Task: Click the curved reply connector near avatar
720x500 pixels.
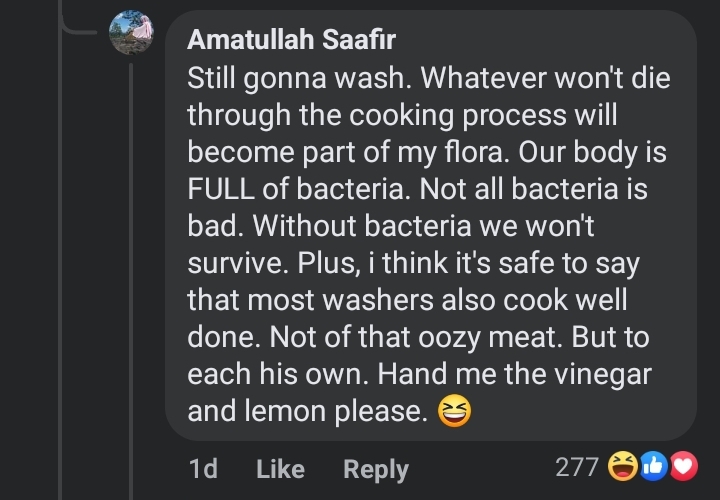Action: (79, 27)
